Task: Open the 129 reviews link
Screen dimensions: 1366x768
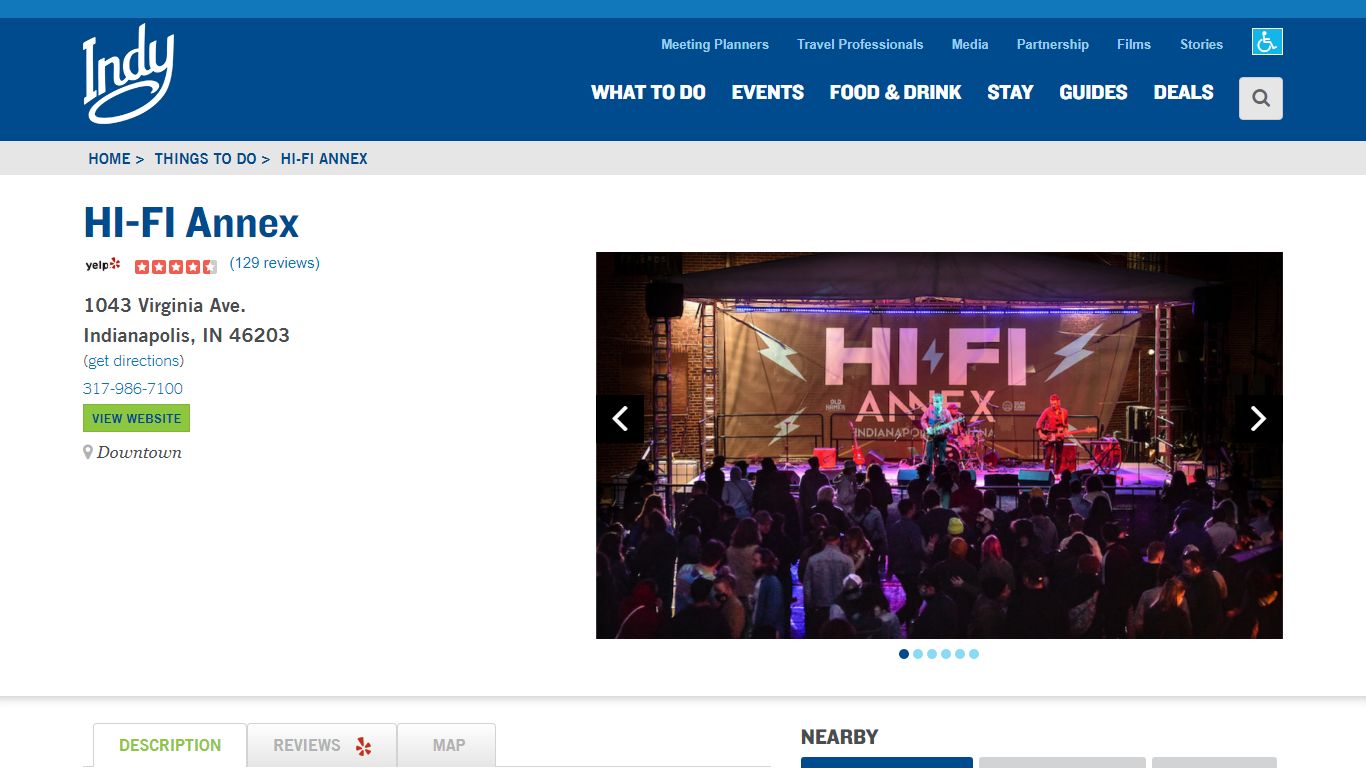Action: [x=275, y=263]
